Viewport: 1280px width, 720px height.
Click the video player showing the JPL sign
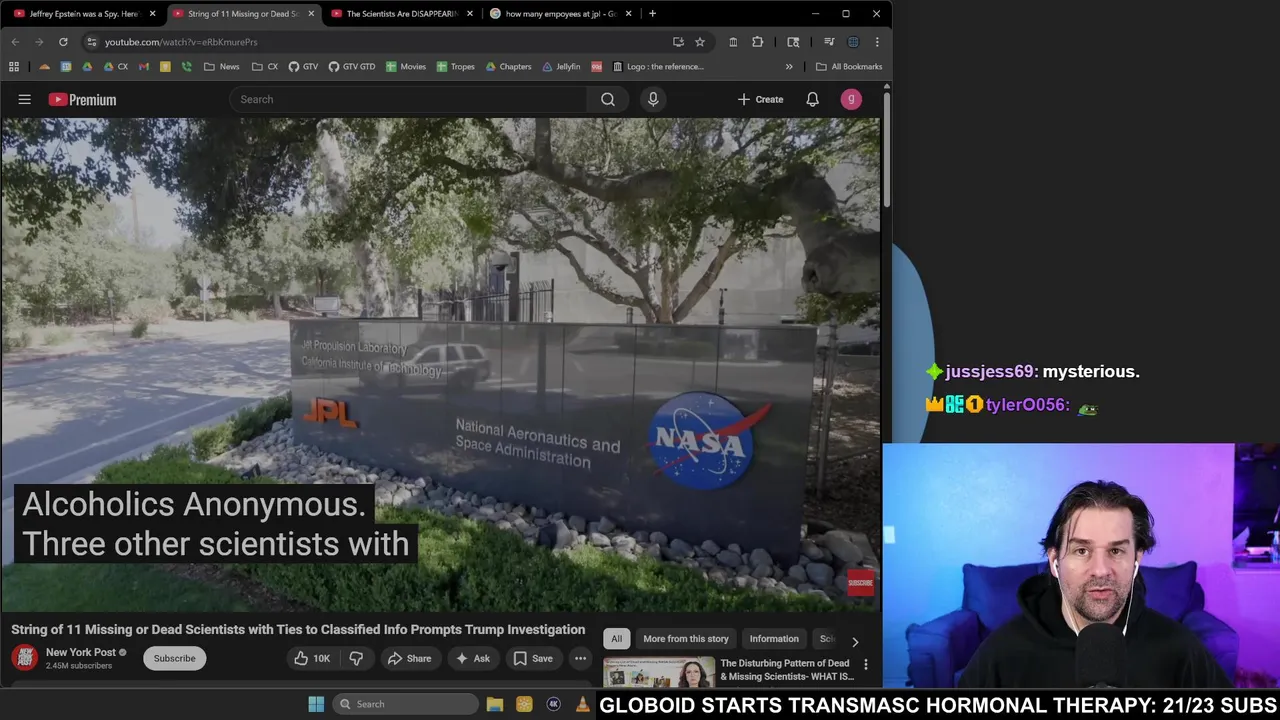tap(440, 365)
